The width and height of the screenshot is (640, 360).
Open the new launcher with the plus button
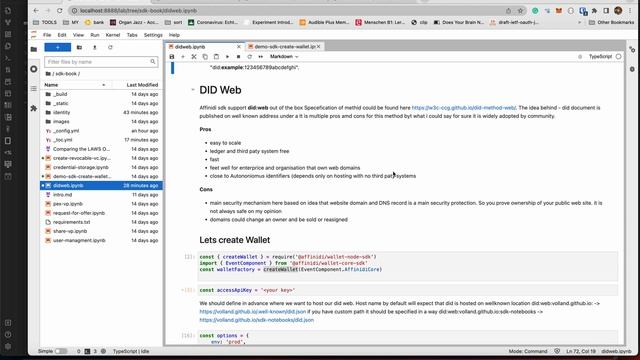[x=58, y=47]
